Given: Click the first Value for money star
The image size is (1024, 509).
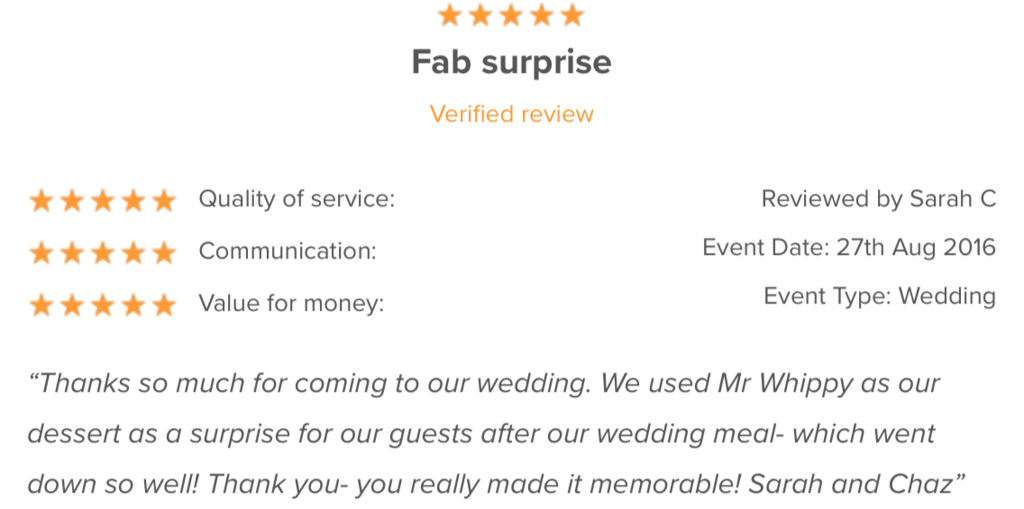Looking at the screenshot, I should coord(41,304).
